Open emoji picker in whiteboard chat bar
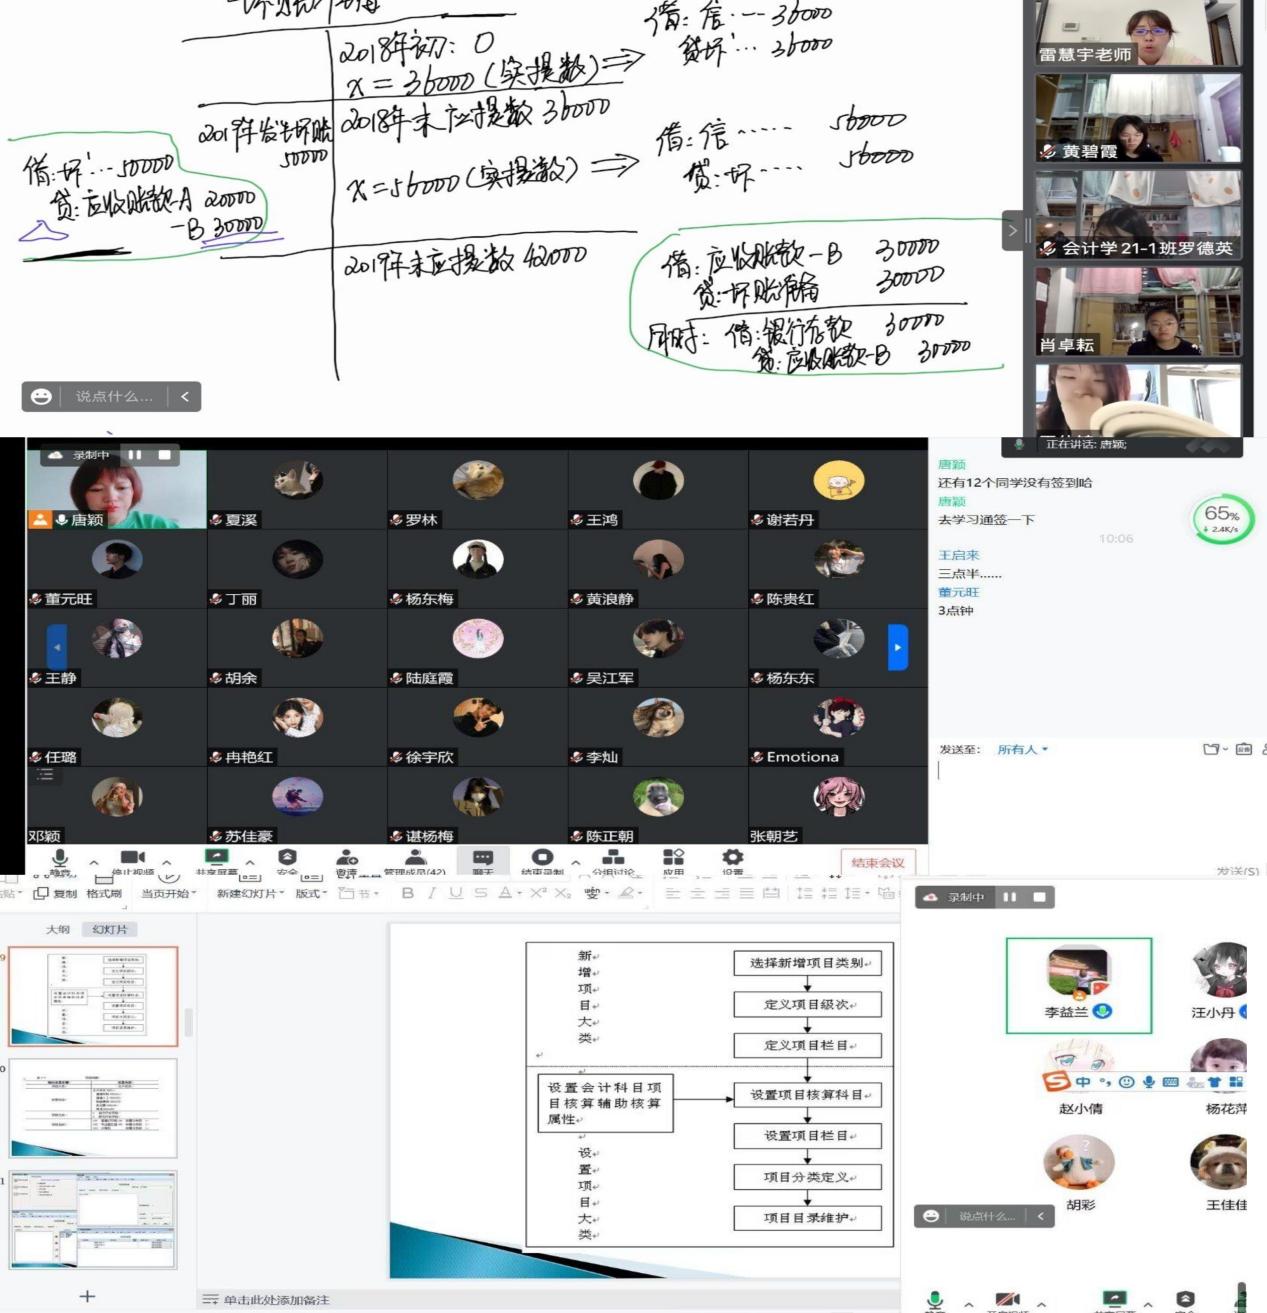The width and height of the screenshot is (1267, 1313). point(41,396)
